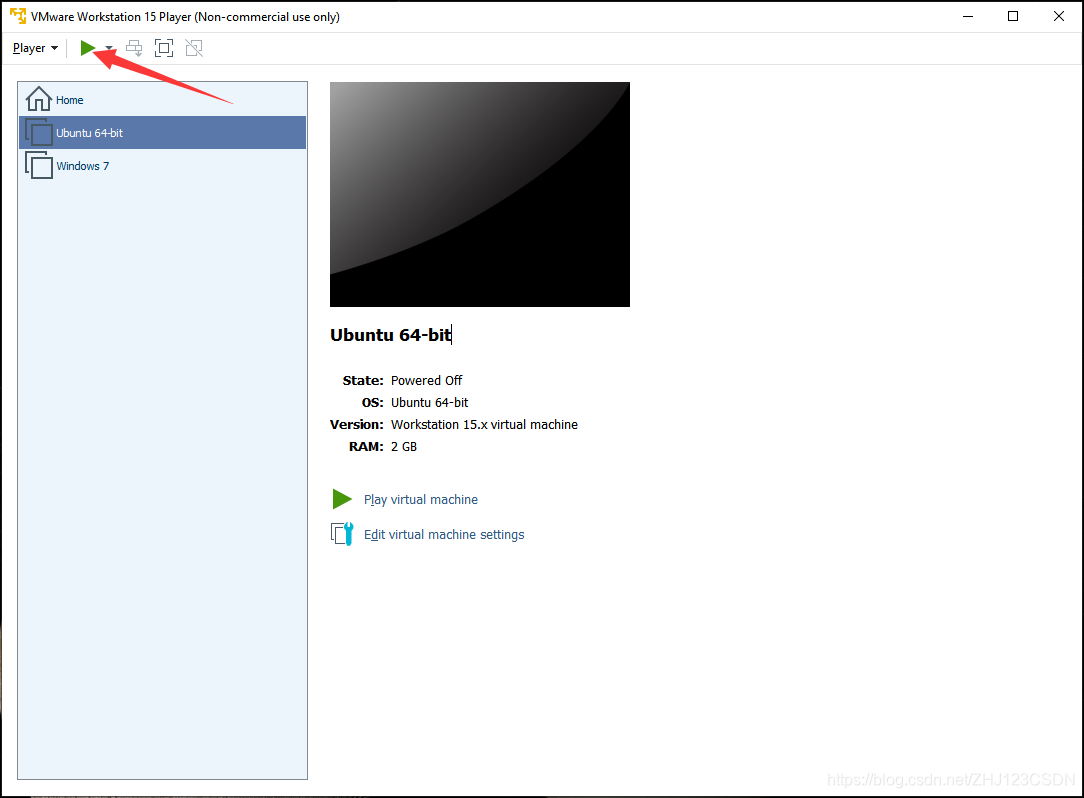Maximize the VMware Player window

(x=1013, y=17)
